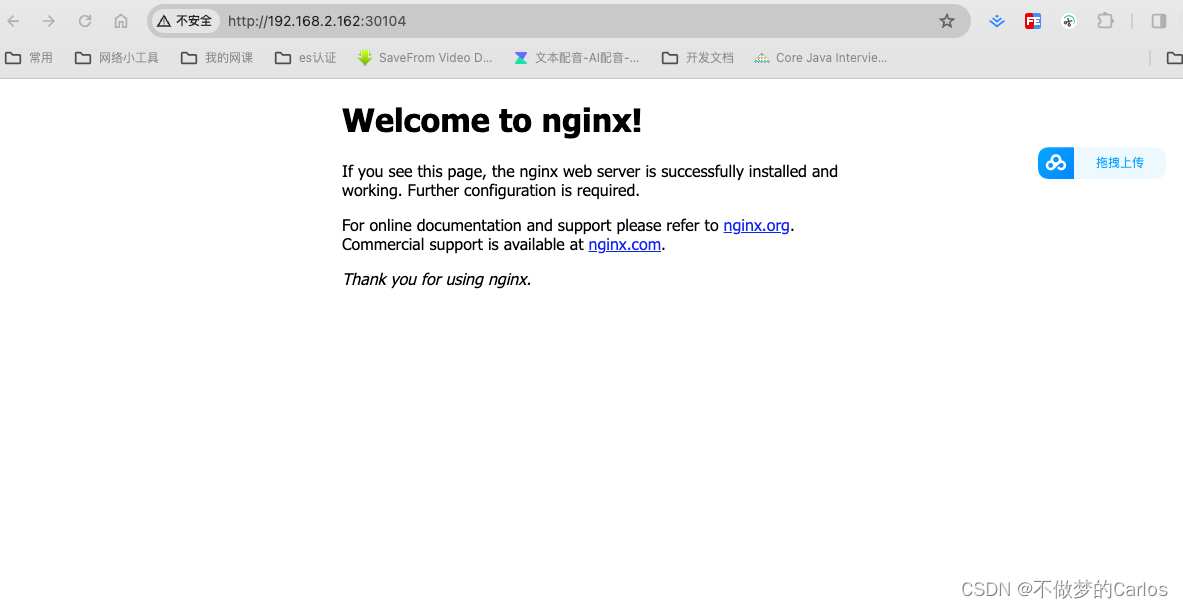1183x609 pixels.
Task: Open the Core Java Intervie... bookmark
Action: coord(821,58)
